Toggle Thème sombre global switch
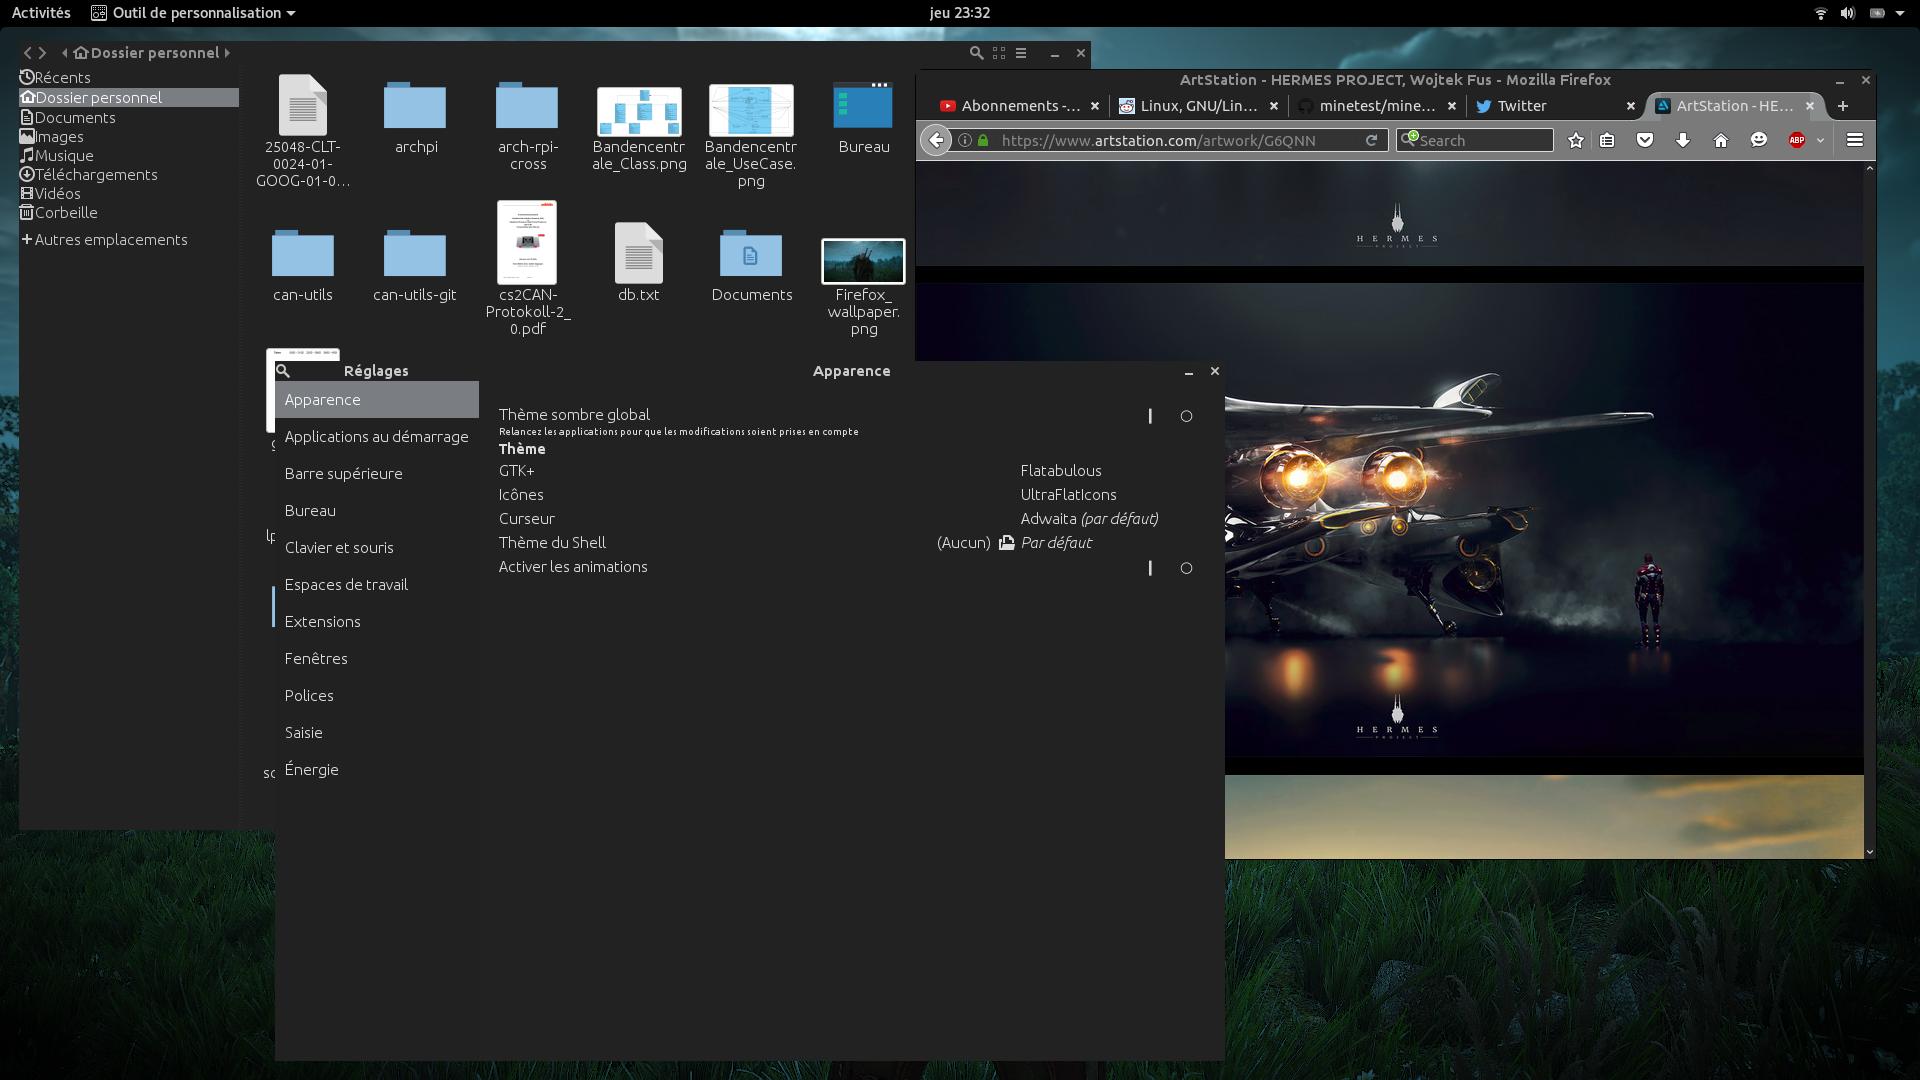Screen dimensions: 1920x1080 pyautogui.click(x=1168, y=416)
